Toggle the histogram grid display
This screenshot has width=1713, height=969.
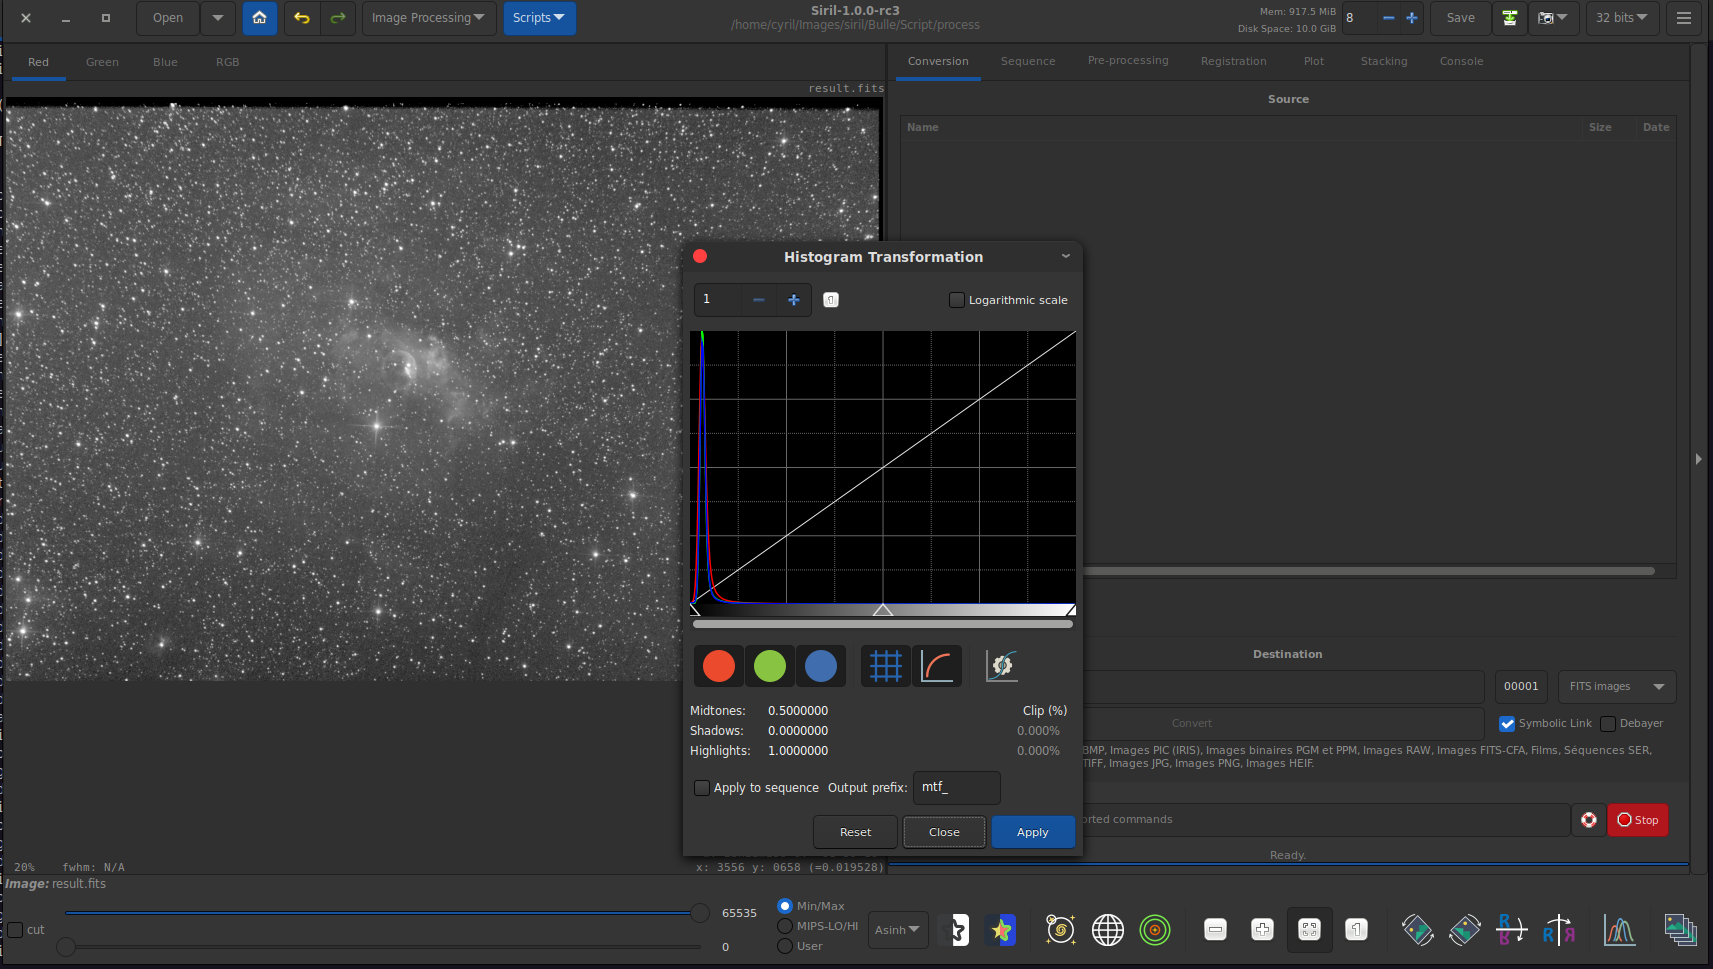coord(885,666)
